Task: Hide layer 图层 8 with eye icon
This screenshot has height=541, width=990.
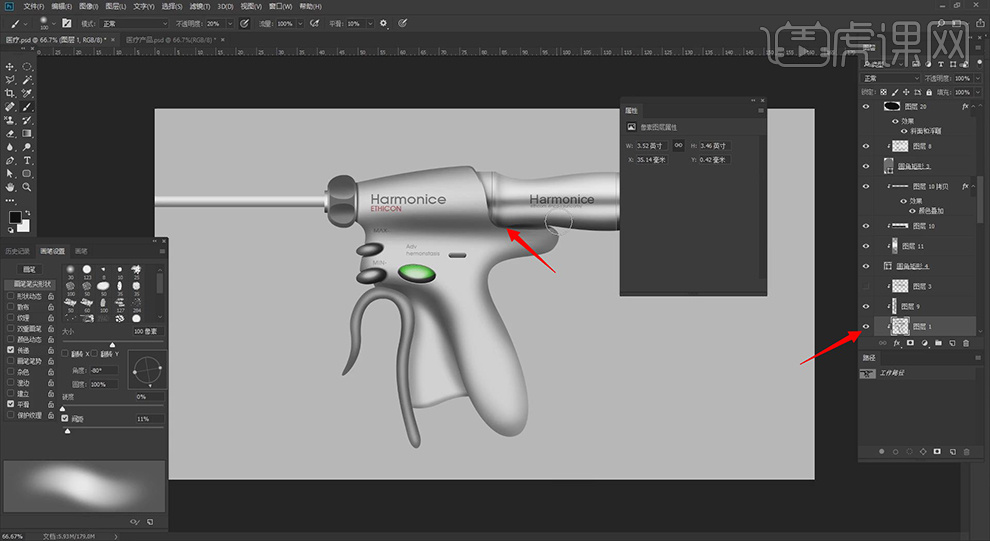Action: 866,145
